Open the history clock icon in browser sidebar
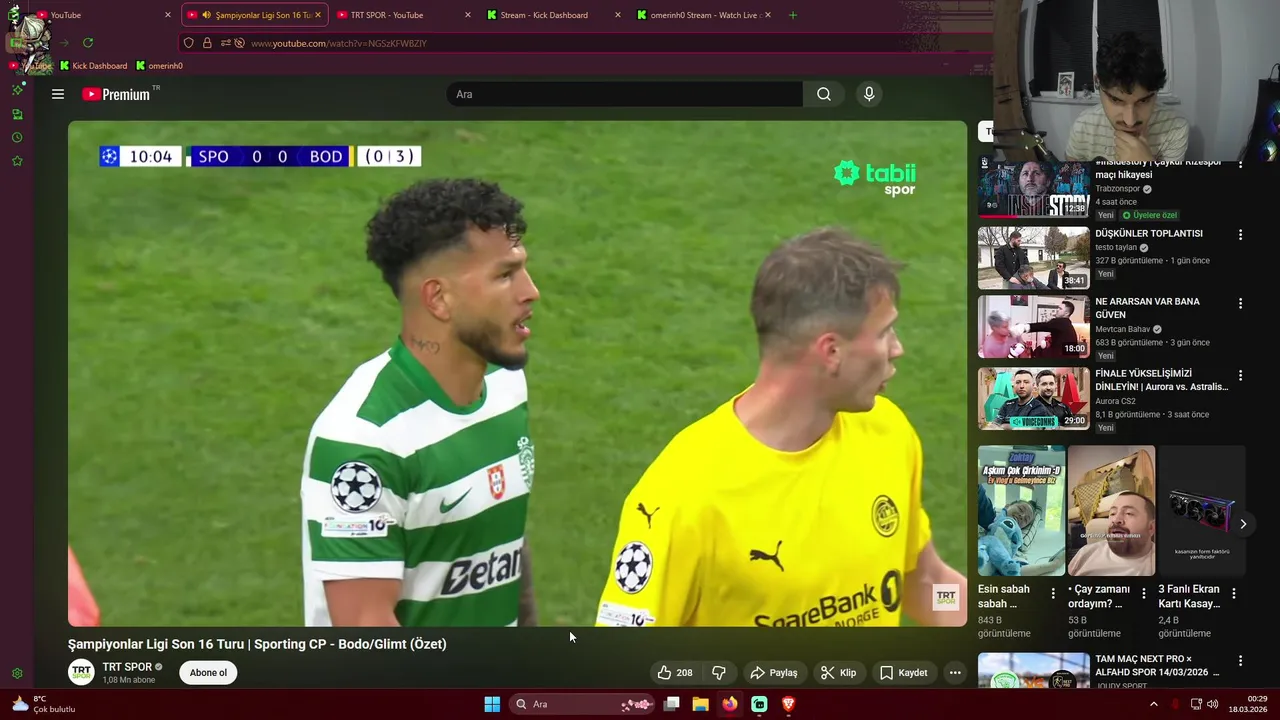The image size is (1280, 720). coord(17,137)
